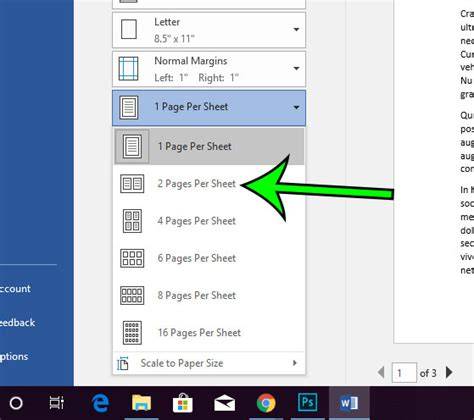Select the 1 Page Per Sheet menu entry
The height and width of the screenshot is (420, 474).
[x=209, y=146]
